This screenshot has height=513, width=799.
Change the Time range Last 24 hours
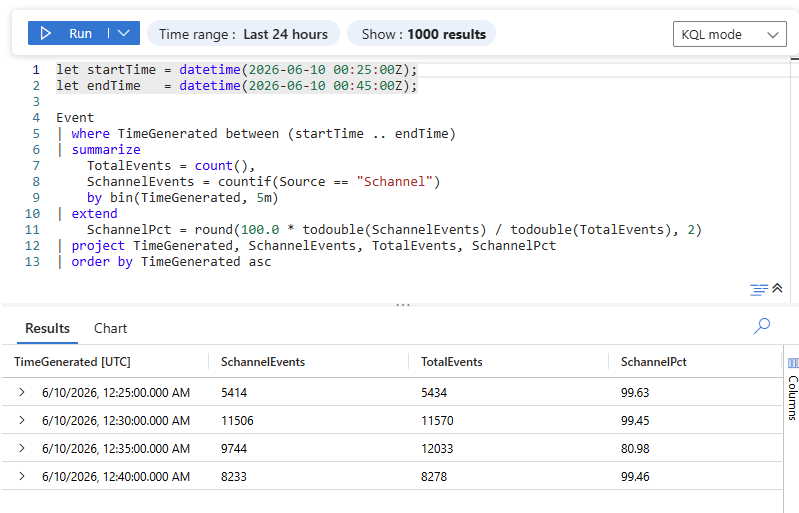tap(243, 34)
